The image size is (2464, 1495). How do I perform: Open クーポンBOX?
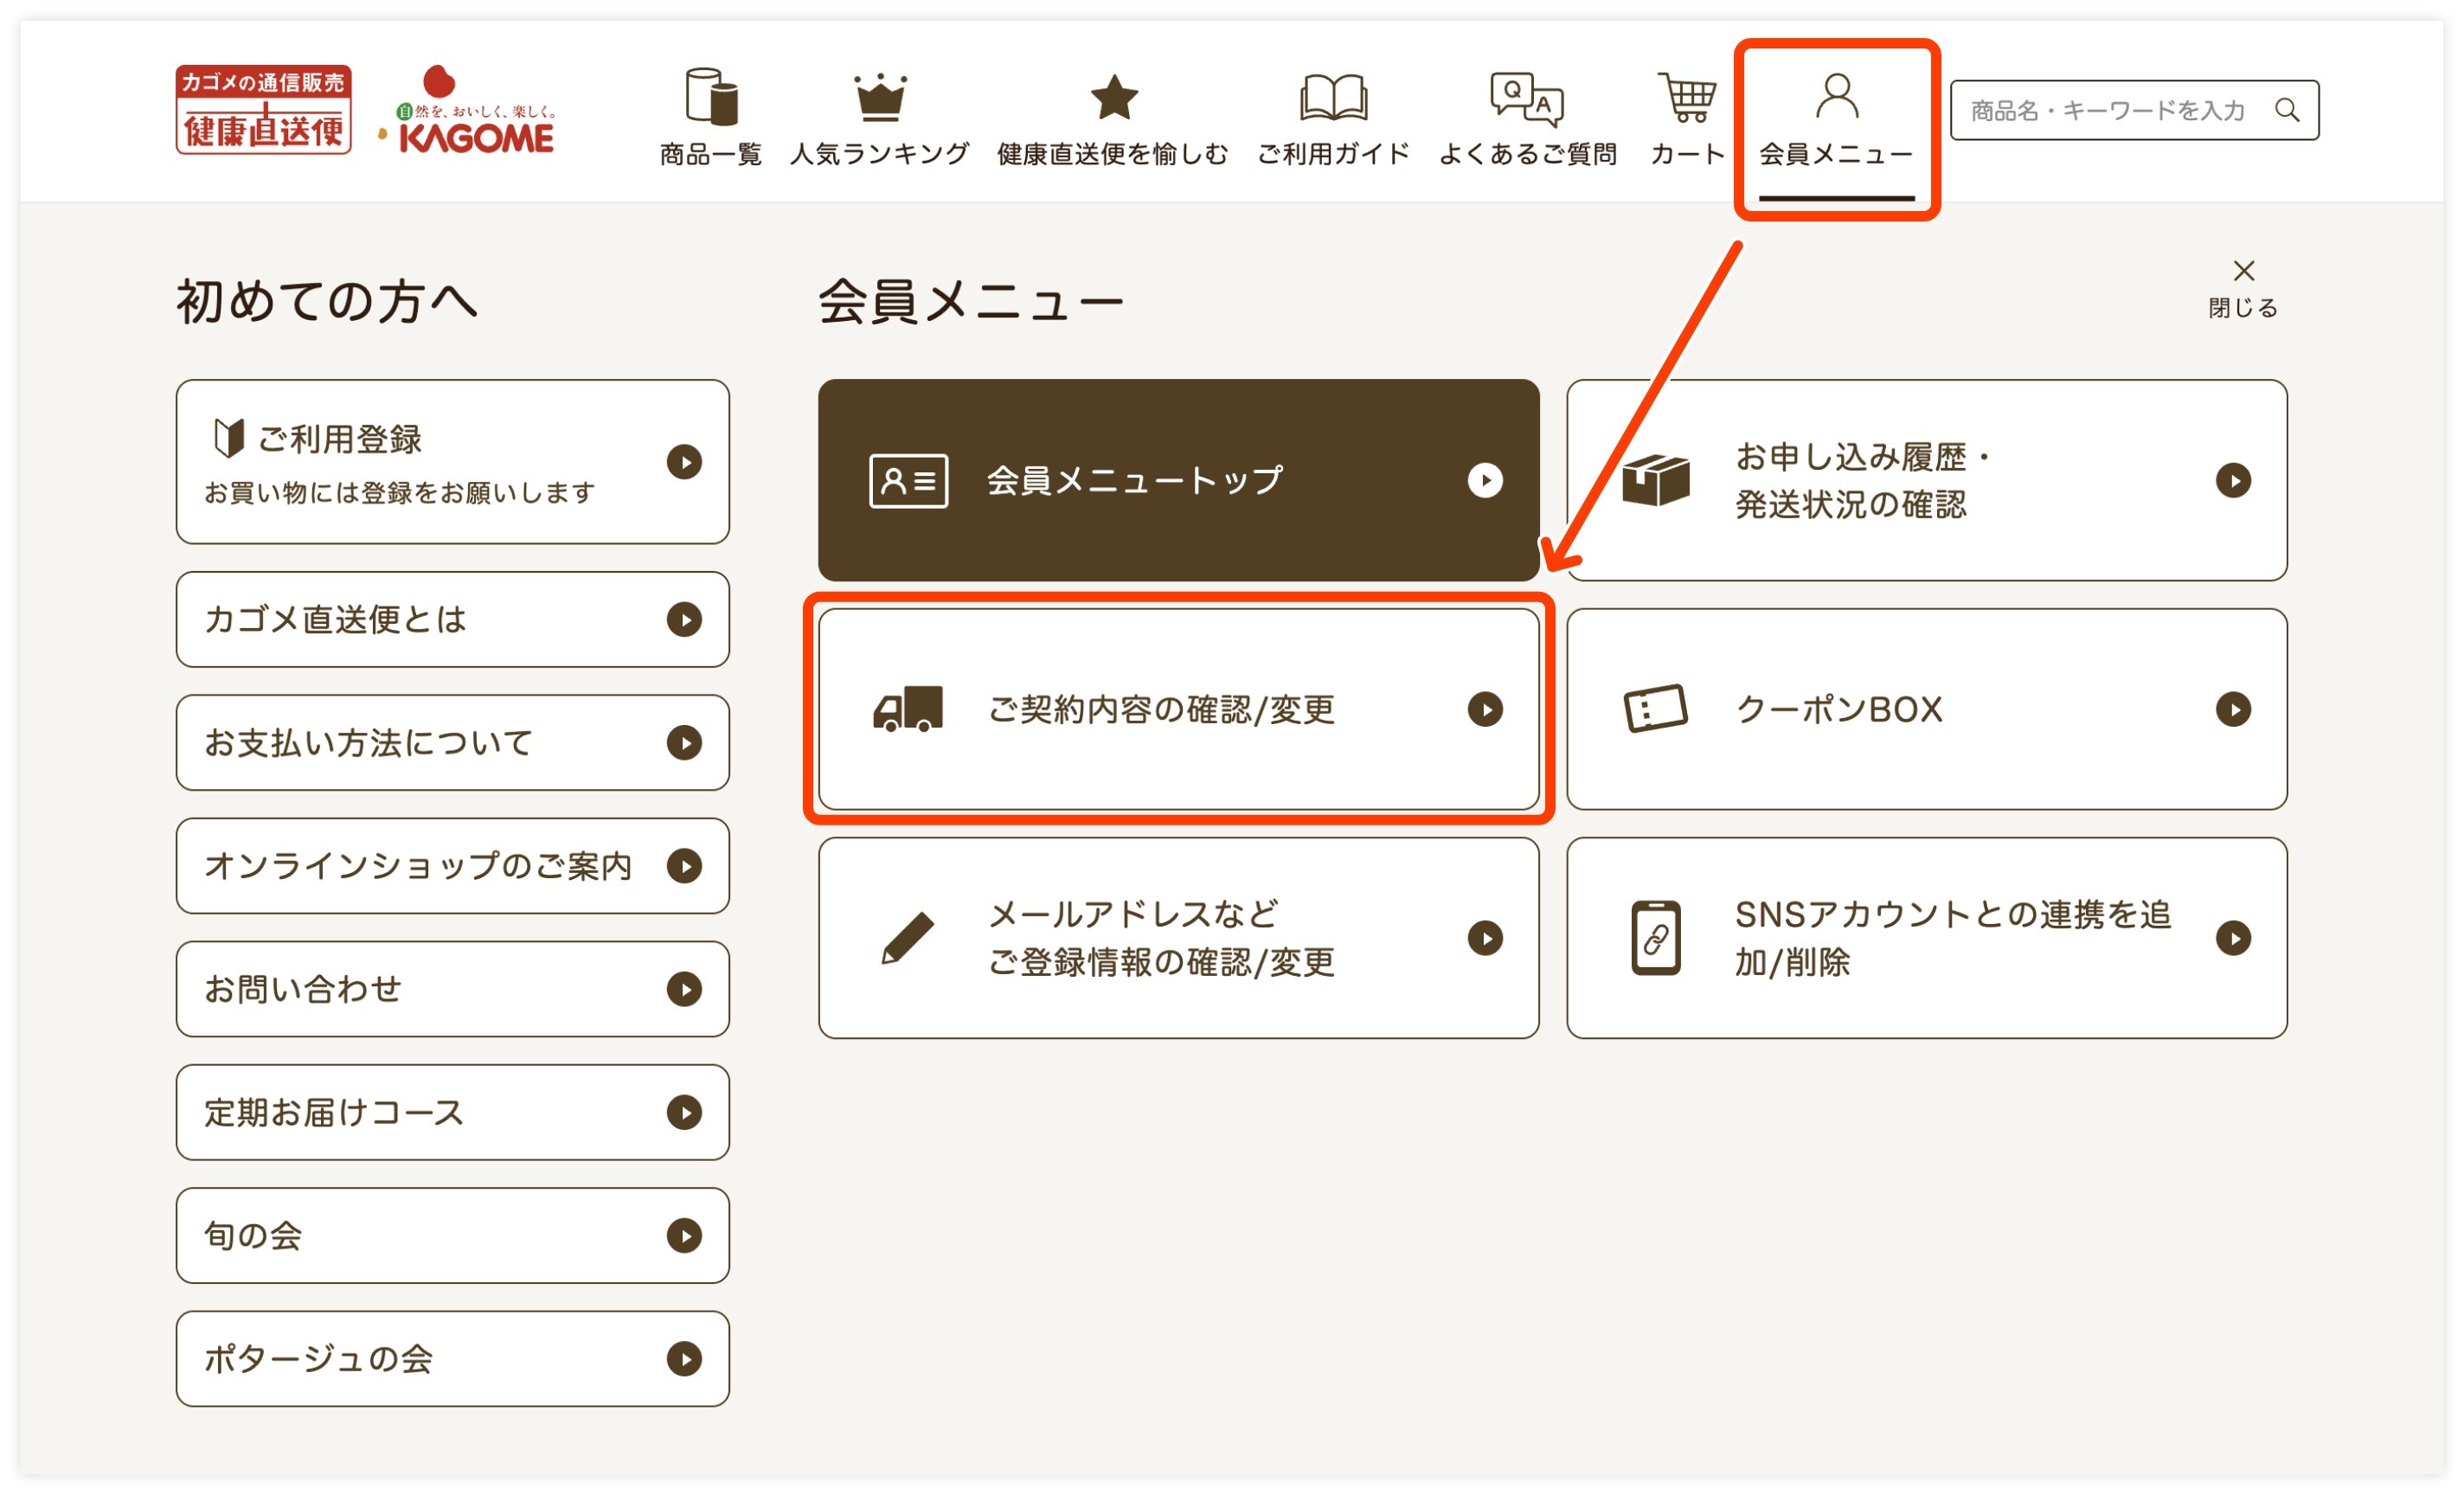click(1926, 709)
